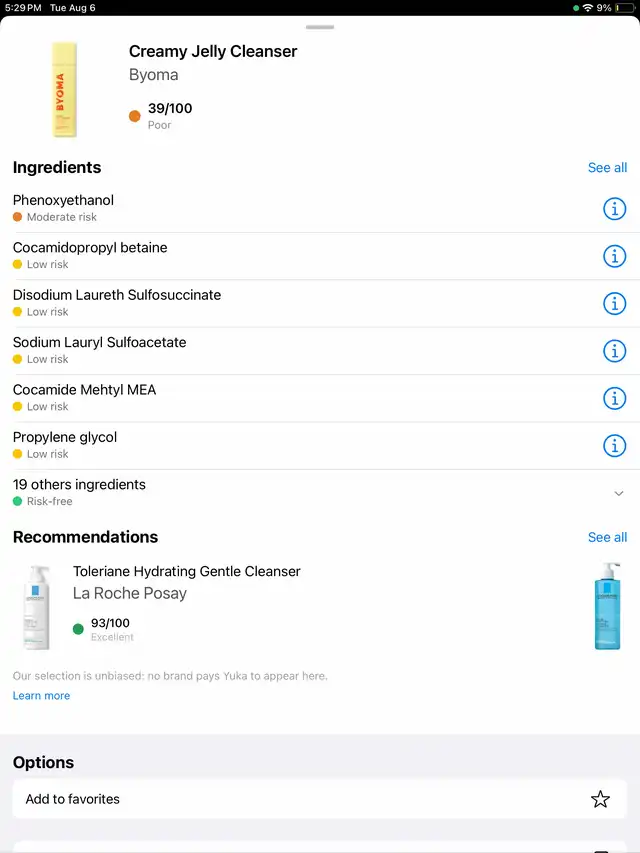See all recommendations
The height and width of the screenshot is (853, 640).
pos(607,537)
